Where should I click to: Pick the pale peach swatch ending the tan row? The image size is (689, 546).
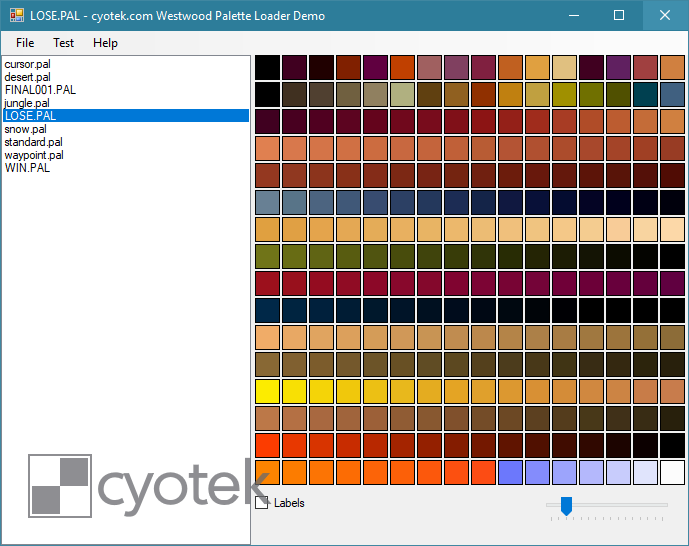point(672,229)
